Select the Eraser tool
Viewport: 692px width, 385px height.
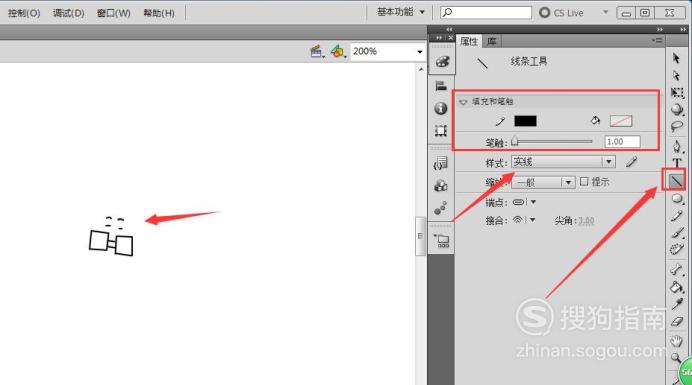(677, 322)
